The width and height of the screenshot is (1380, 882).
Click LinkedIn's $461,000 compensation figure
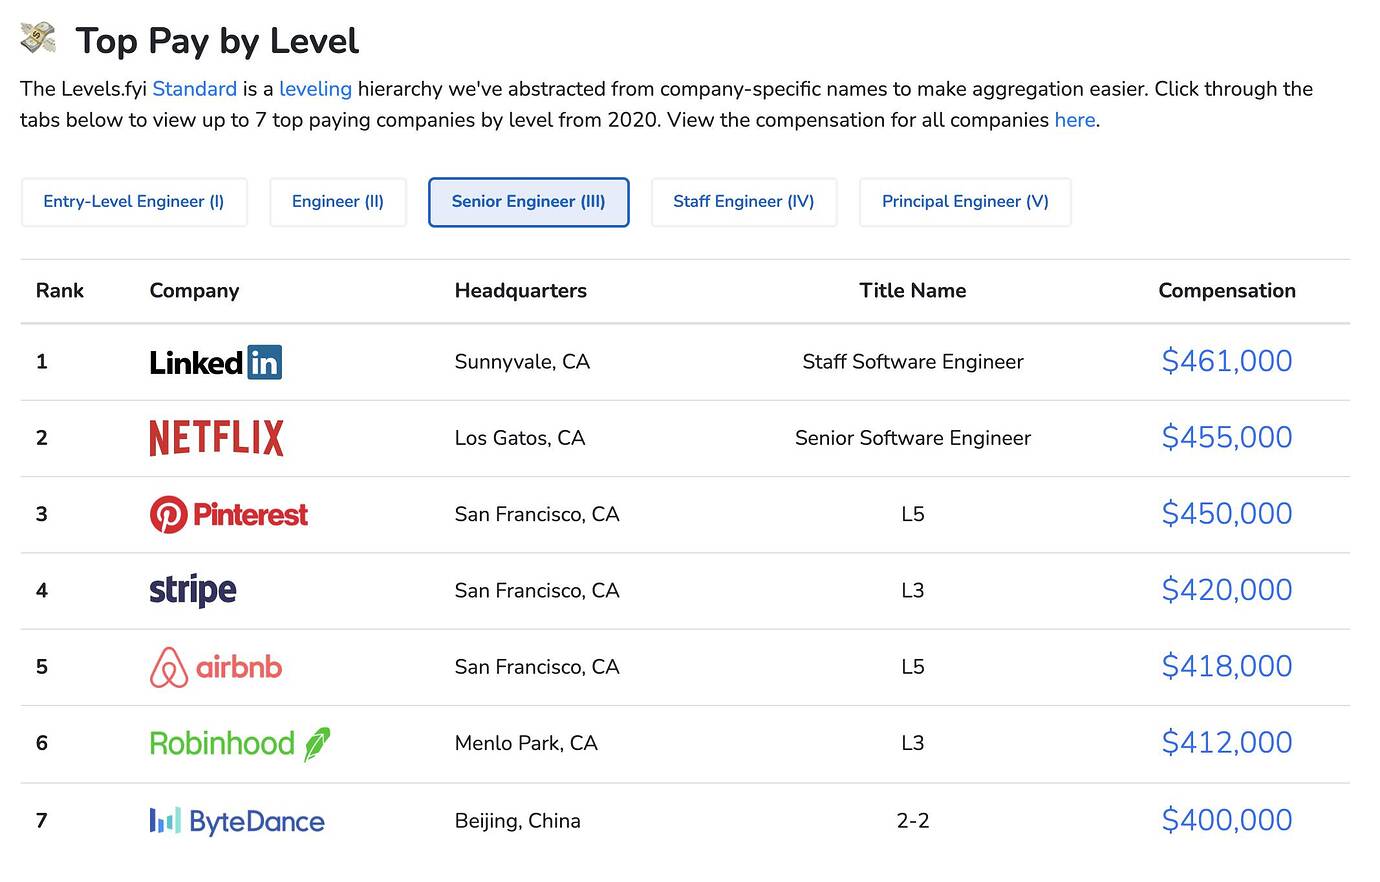coord(1227,361)
